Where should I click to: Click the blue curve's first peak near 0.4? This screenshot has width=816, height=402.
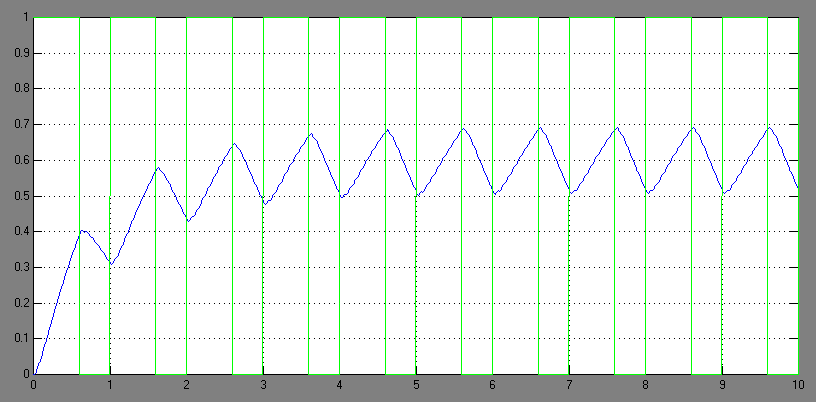point(82,230)
